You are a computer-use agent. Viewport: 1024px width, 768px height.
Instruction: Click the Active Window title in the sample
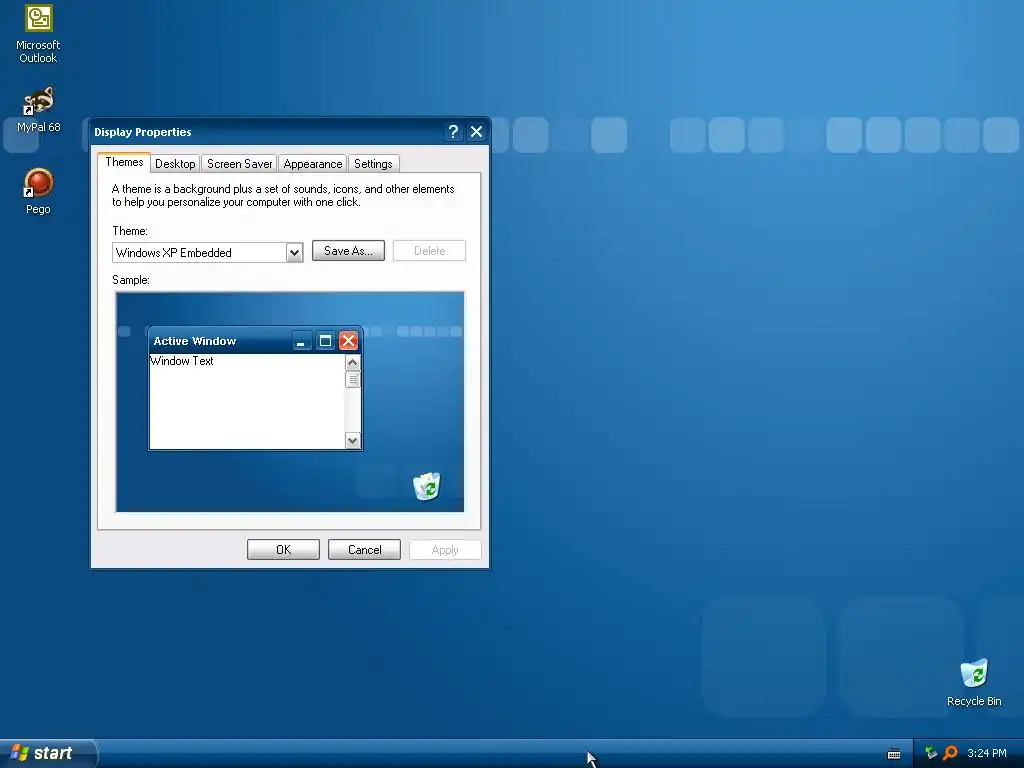195,341
